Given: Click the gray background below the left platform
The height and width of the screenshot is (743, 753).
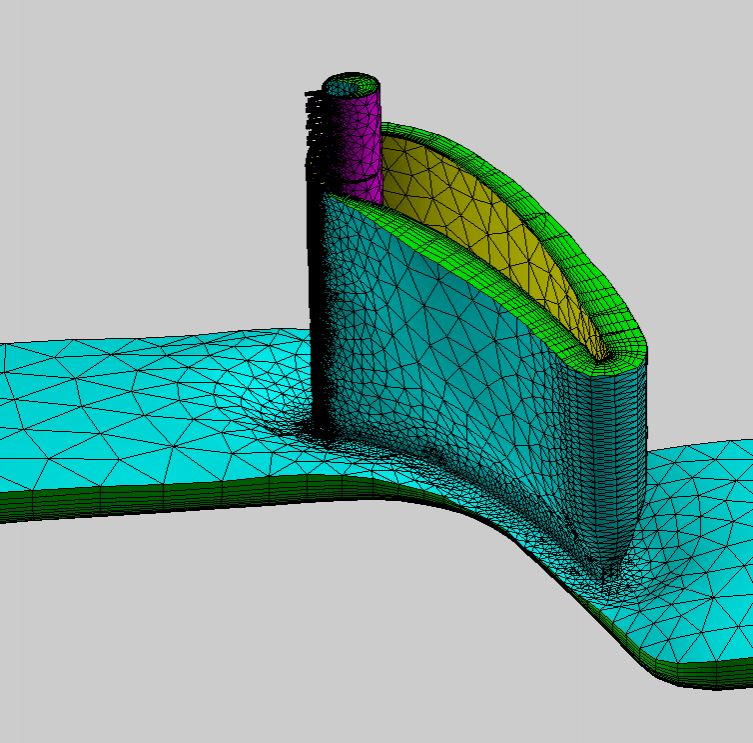Looking at the screenshot, I should (x=200, y=620).
